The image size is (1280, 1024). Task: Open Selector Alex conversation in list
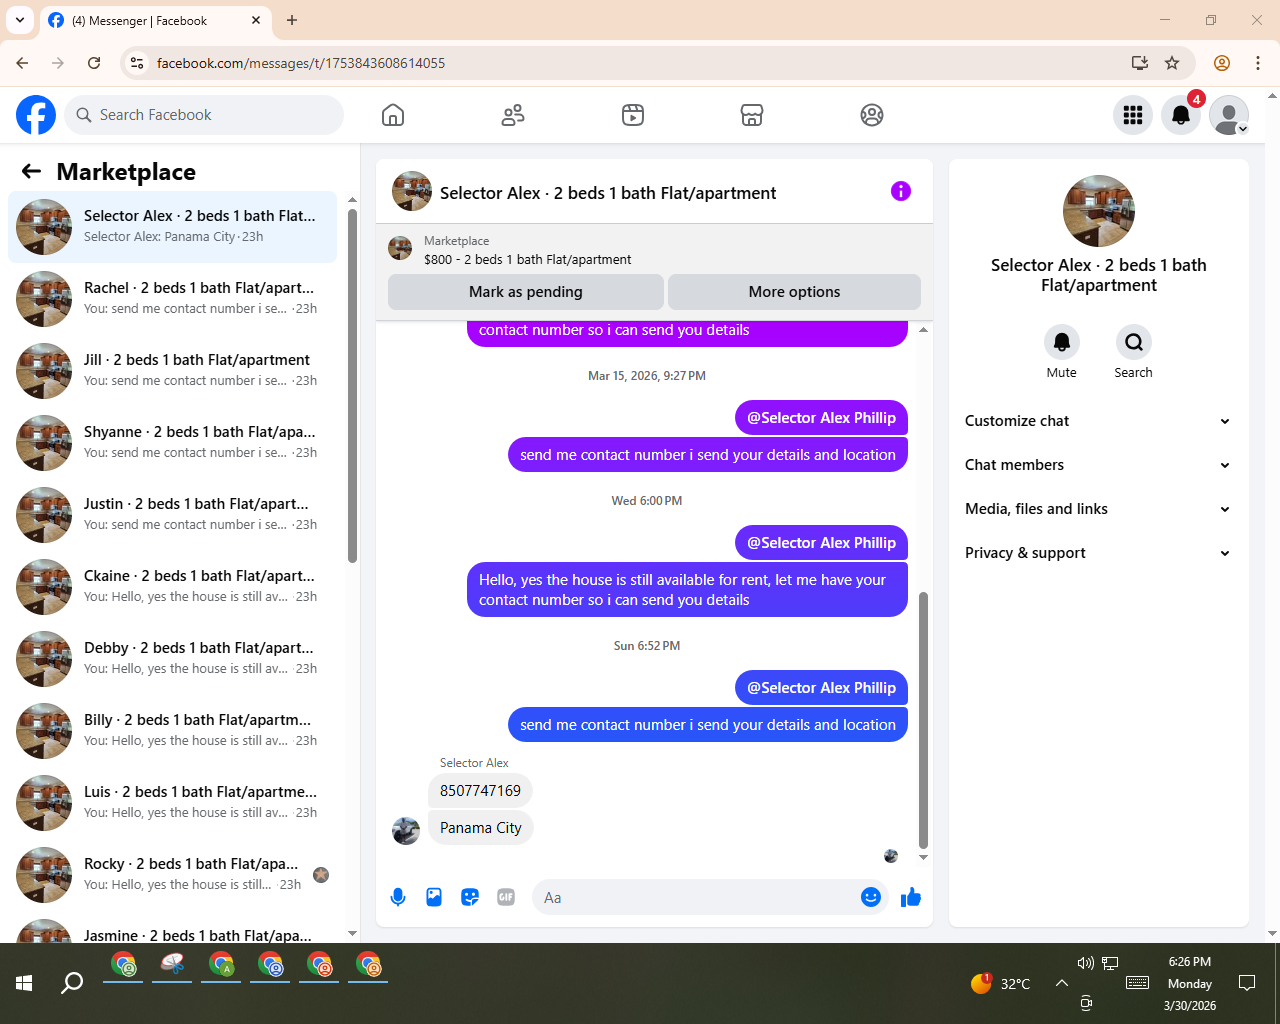172,227
